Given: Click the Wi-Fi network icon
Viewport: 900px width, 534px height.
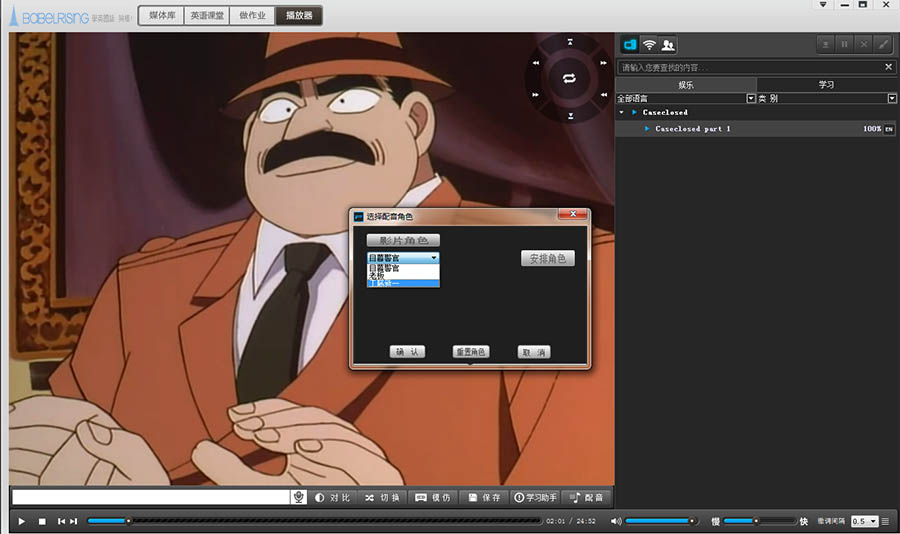Looking at the screenshot, I should click(649, 45).
